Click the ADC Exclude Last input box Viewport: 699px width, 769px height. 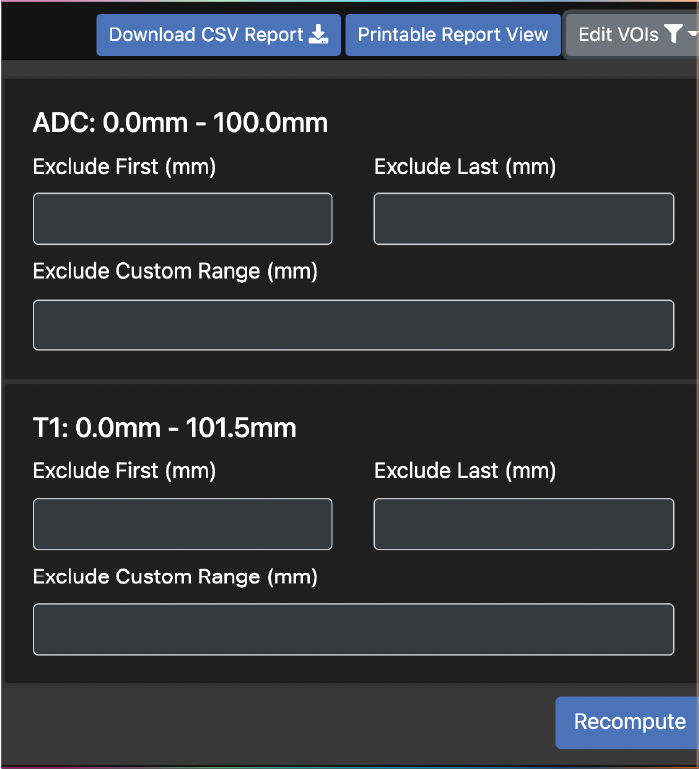524,219
